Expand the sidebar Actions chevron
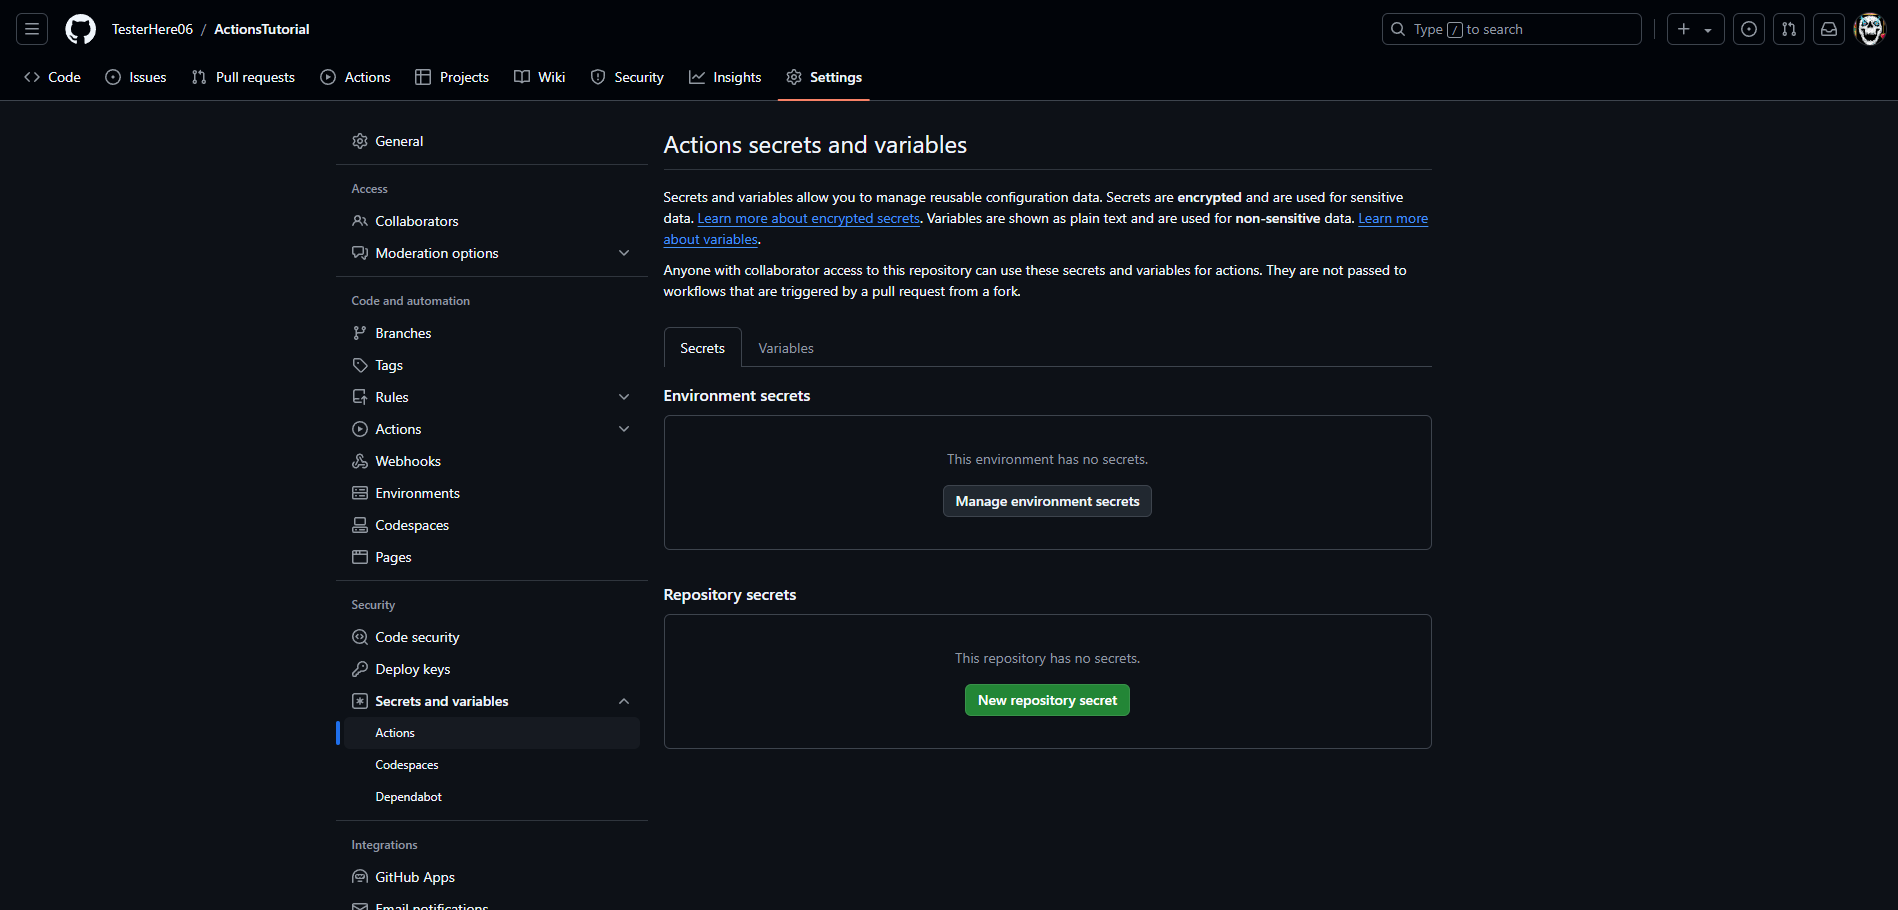1898x910 pixels. (x=624, y=429)
